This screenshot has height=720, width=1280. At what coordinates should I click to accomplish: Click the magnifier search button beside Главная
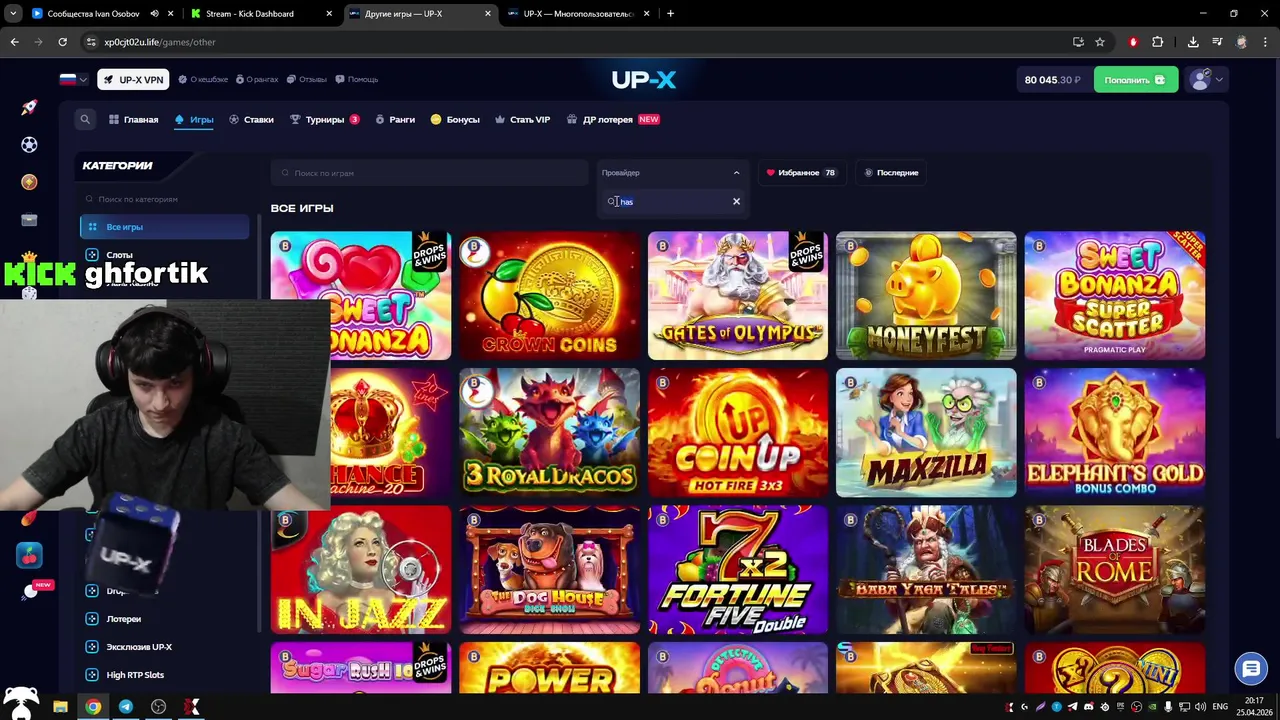tap(85, 119)
